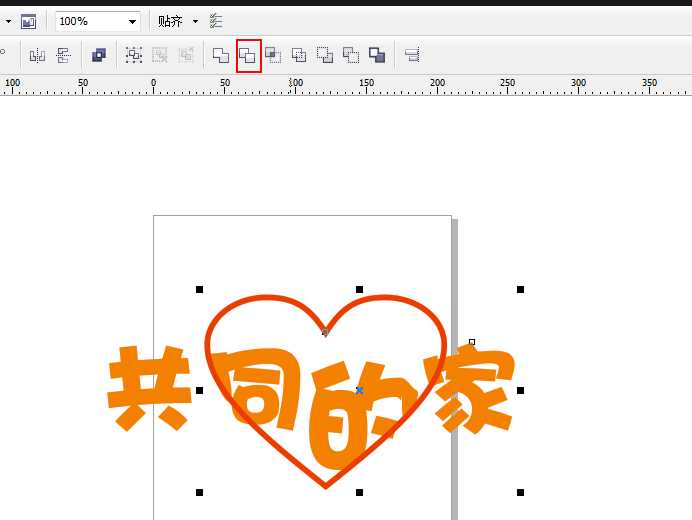Click the Mirror horizontally icon

(x=37, y=56)
